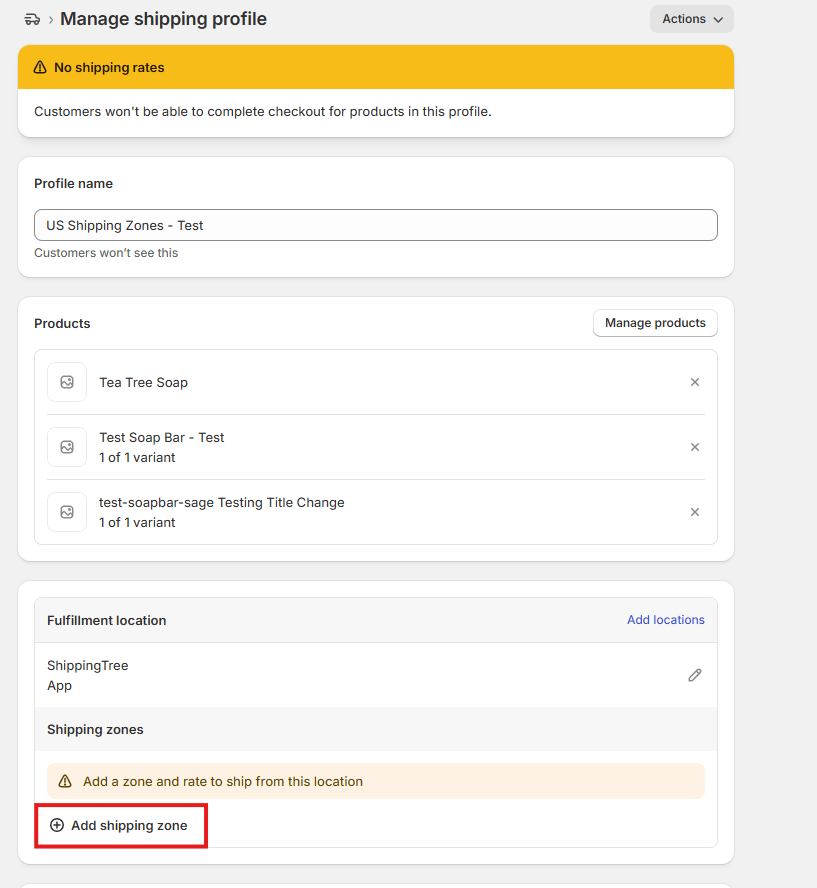
Task: Open the Add locations link
Action: point(665,620)
